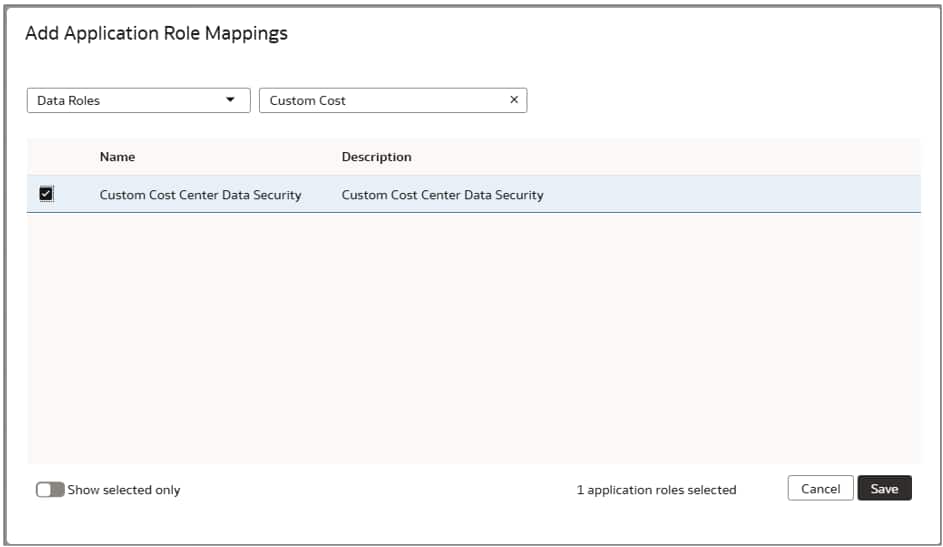943x547 pixels.
Task: Click the Custom Cost Center Data Security description cell
Action: 442,195
